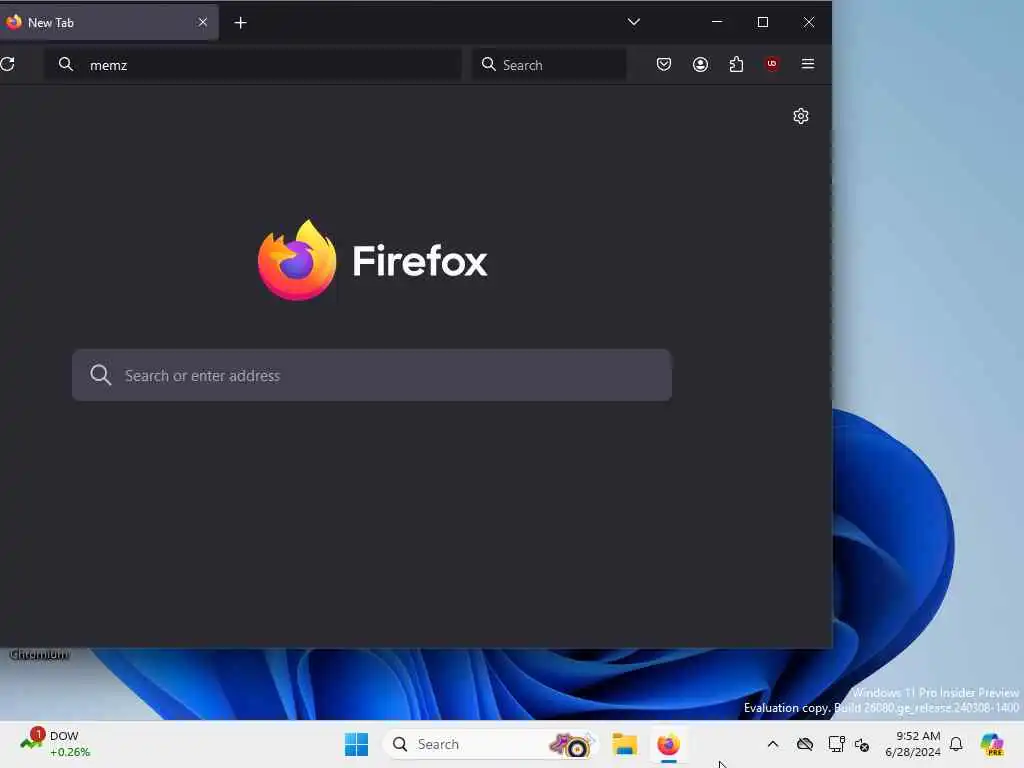
Task: Open the Firefox hamburger application menu
Action: tap(808, 64)
